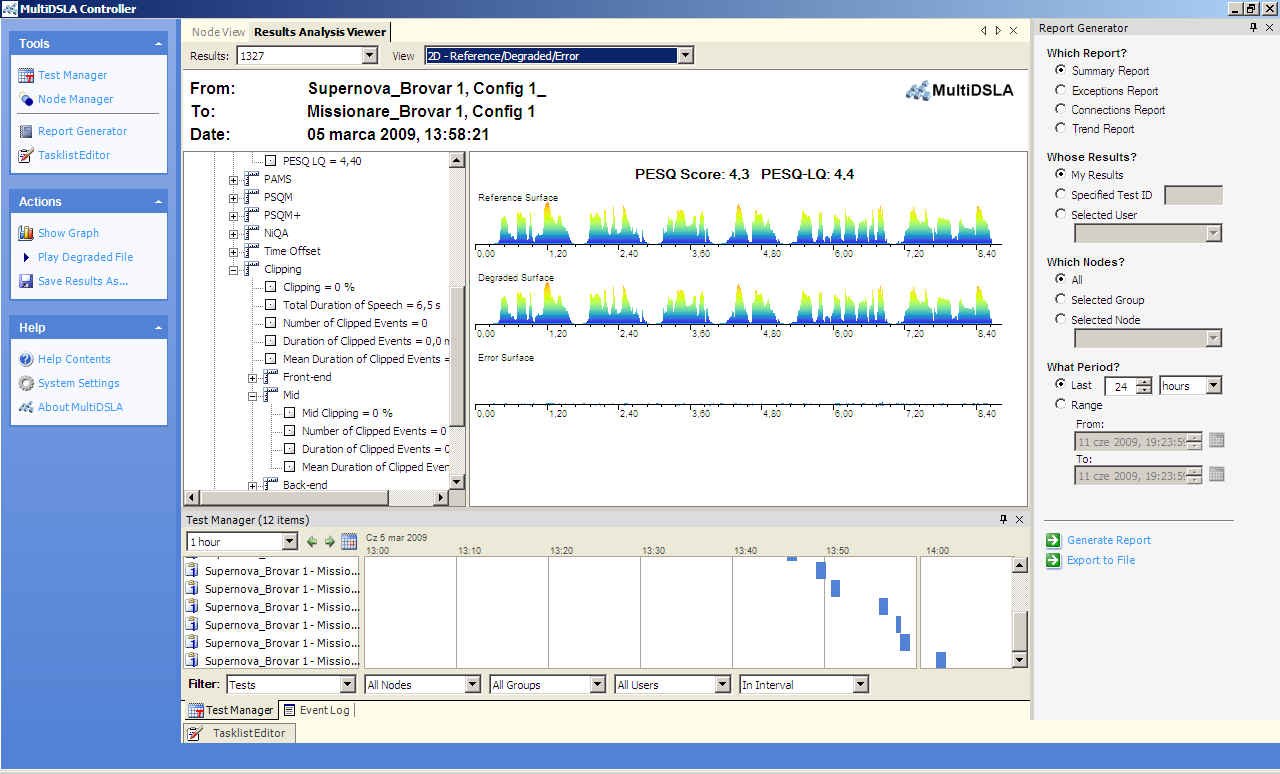Screen dimensions: 1280x774
Task: Expand the PAMS tree node
Action: pyautogui.click(x=234, y=180)
